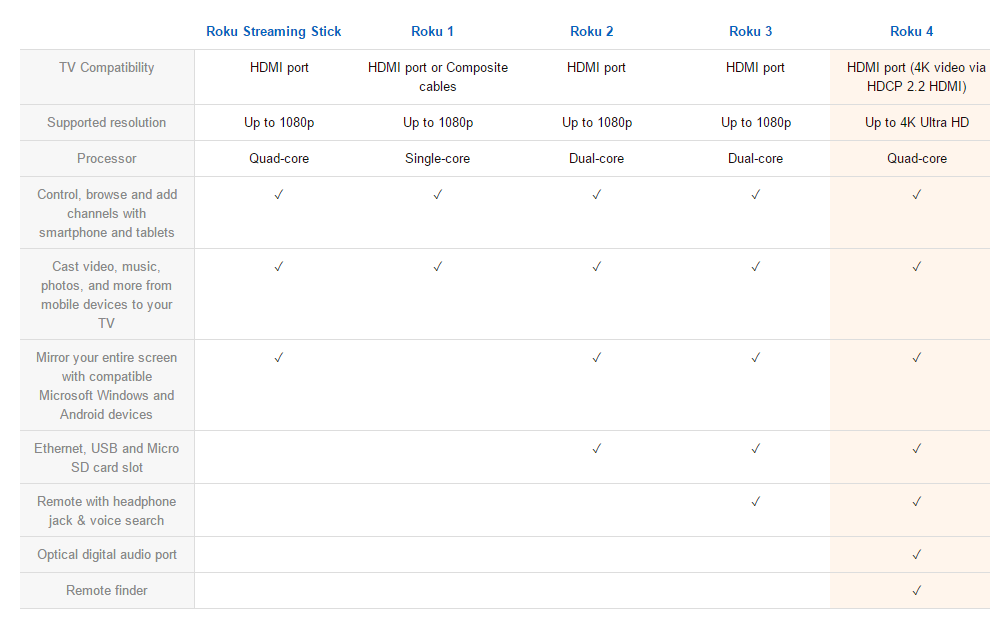The image size is (1002, 636).
Task: Select 'Dual-core' in the Roku 2 column
Action: pos(596,158)
